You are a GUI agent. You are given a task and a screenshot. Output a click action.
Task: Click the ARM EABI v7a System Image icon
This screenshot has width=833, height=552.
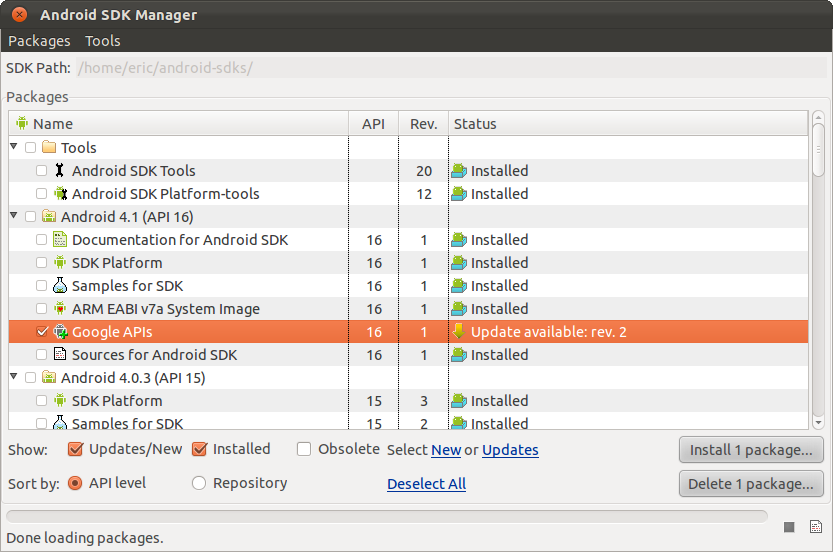pyautogui.click(x=60, y=309)
